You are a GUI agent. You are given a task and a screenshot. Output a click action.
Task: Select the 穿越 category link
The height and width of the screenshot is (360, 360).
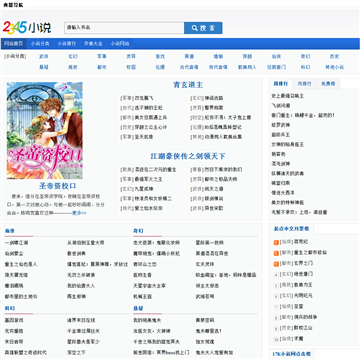click(x=247, y=56)
